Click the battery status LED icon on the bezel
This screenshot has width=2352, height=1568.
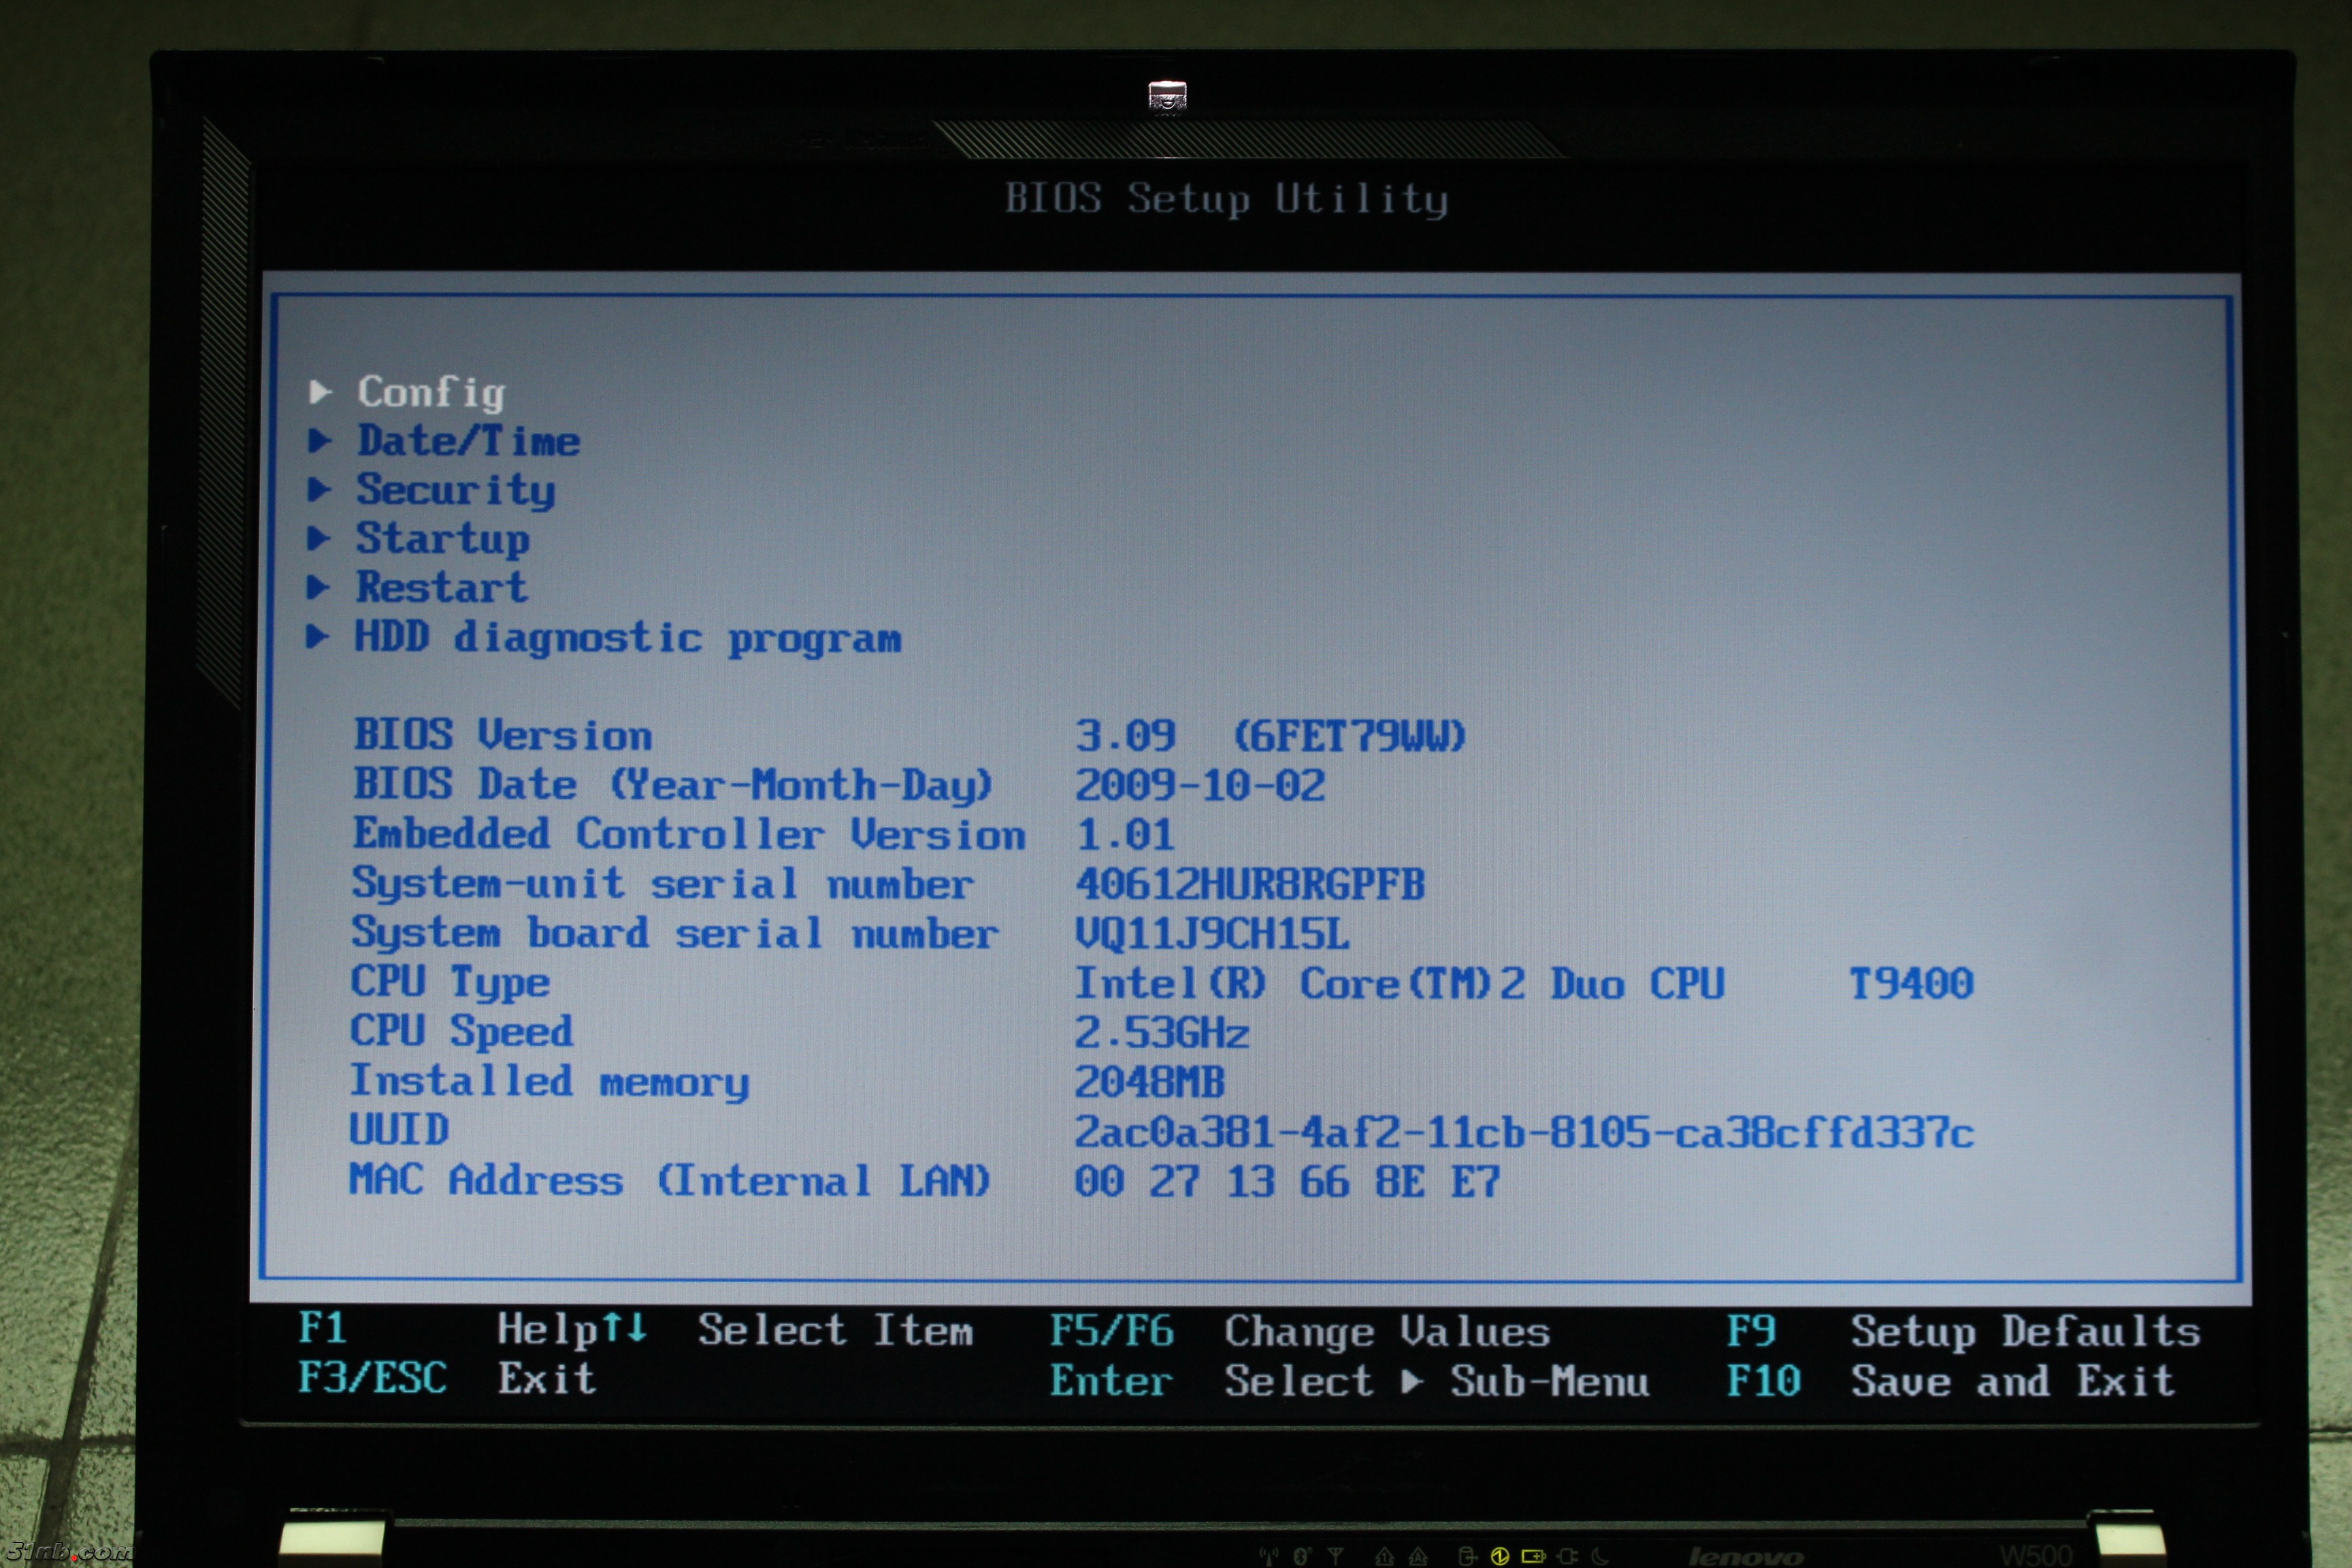point(1533,1557)
